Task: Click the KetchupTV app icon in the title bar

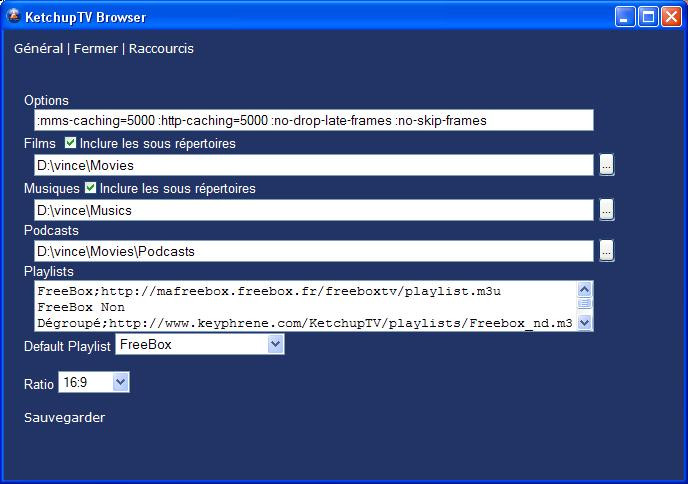Action: click(13, 16)
